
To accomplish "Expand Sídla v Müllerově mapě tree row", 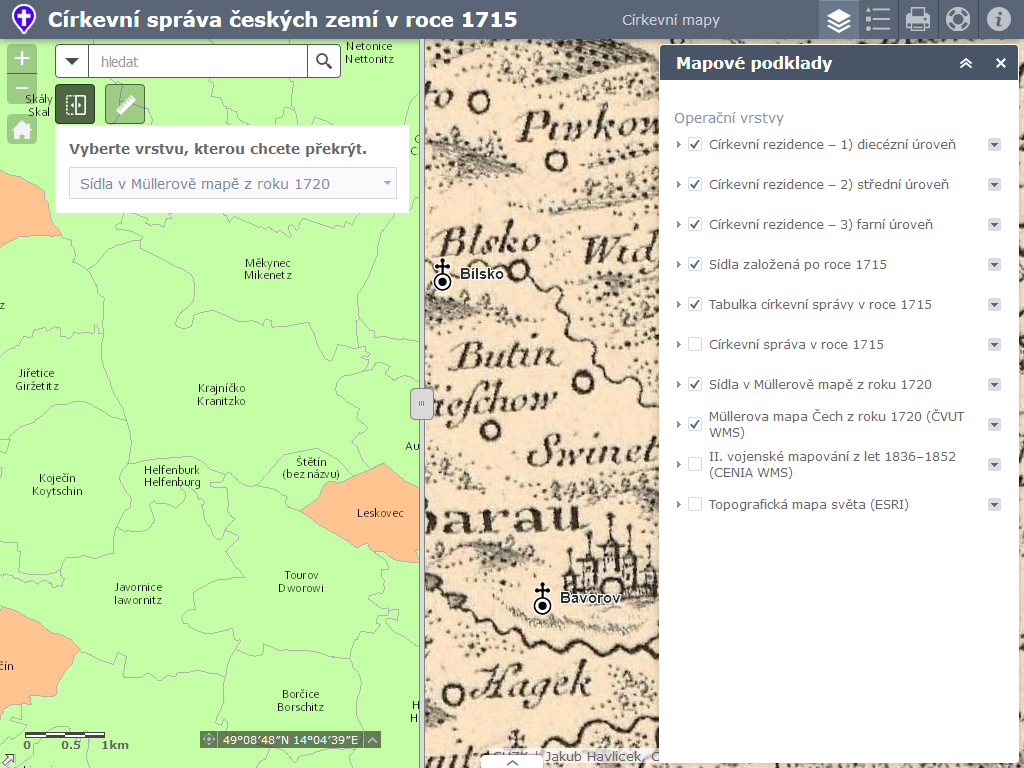I will tap(679, 385).
